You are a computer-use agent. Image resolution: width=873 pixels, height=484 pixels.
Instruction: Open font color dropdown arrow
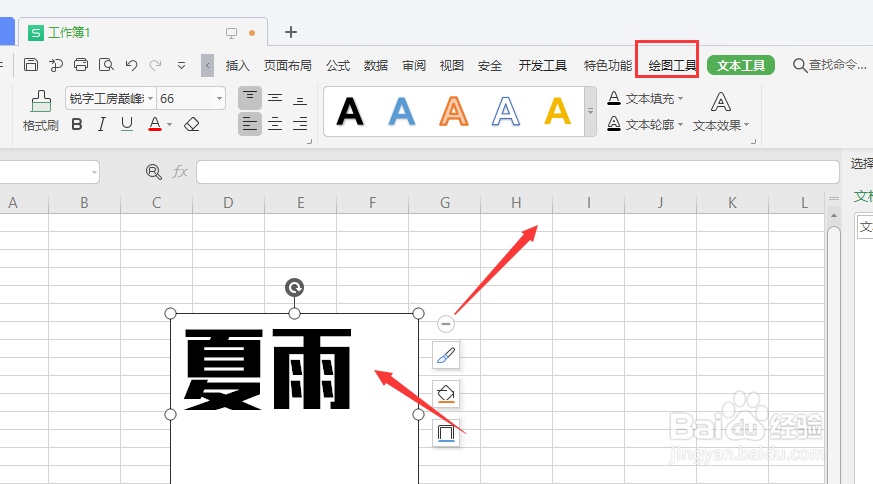(x=169, y=125)
